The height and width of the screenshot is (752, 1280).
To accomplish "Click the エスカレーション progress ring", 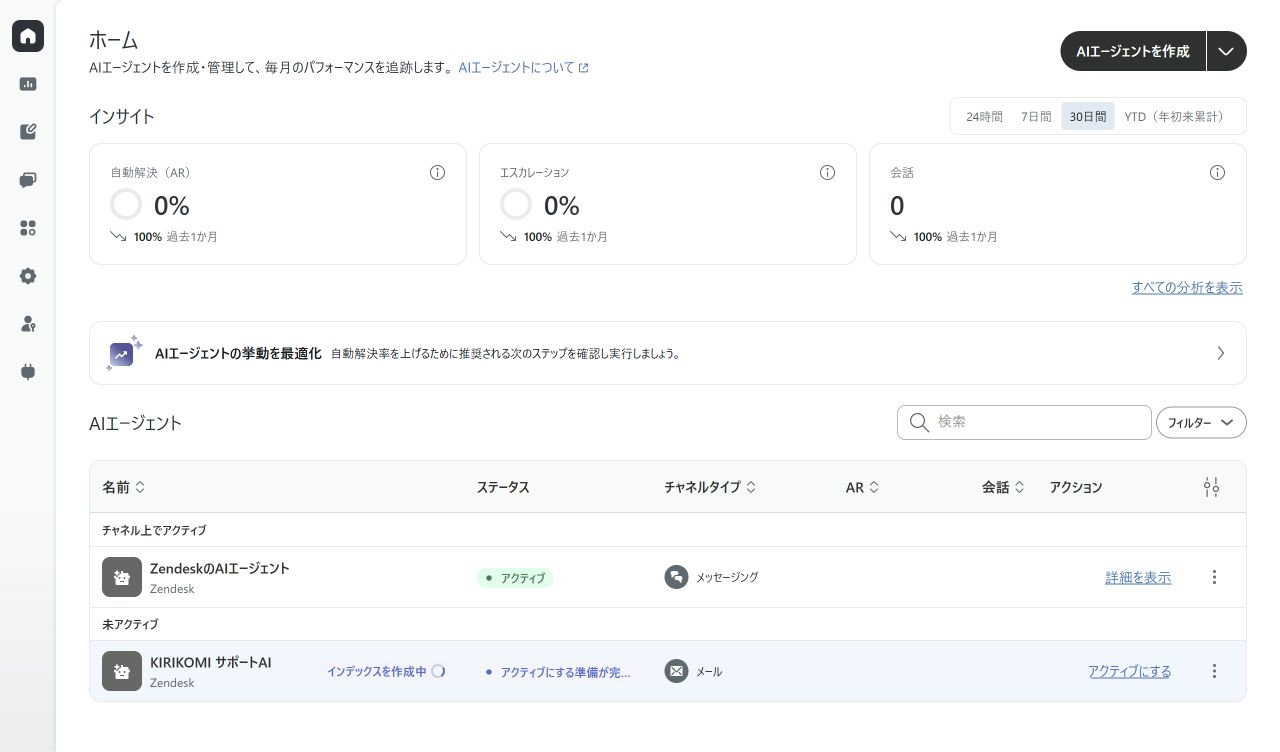I will [x=516, y=205].
